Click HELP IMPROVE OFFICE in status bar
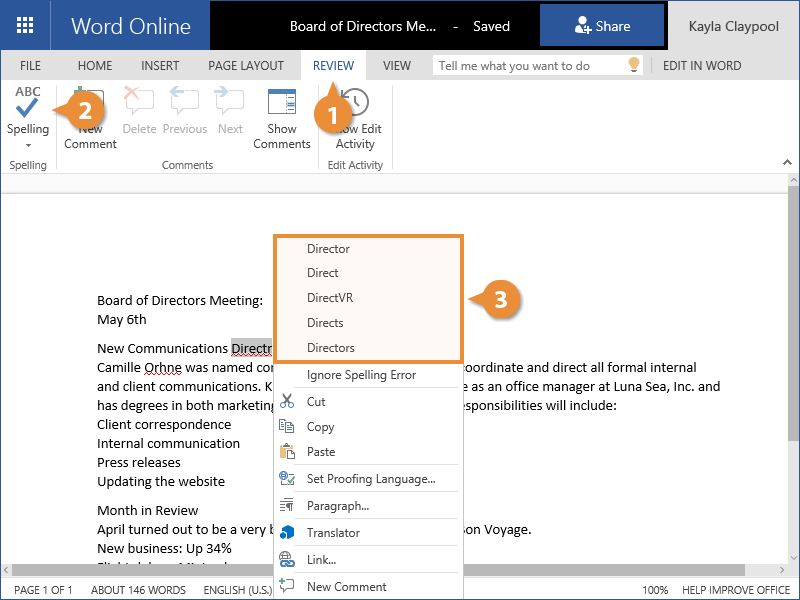Image resolution: width=800 pixels, height=600 pixels. click(x=737, y=590)
